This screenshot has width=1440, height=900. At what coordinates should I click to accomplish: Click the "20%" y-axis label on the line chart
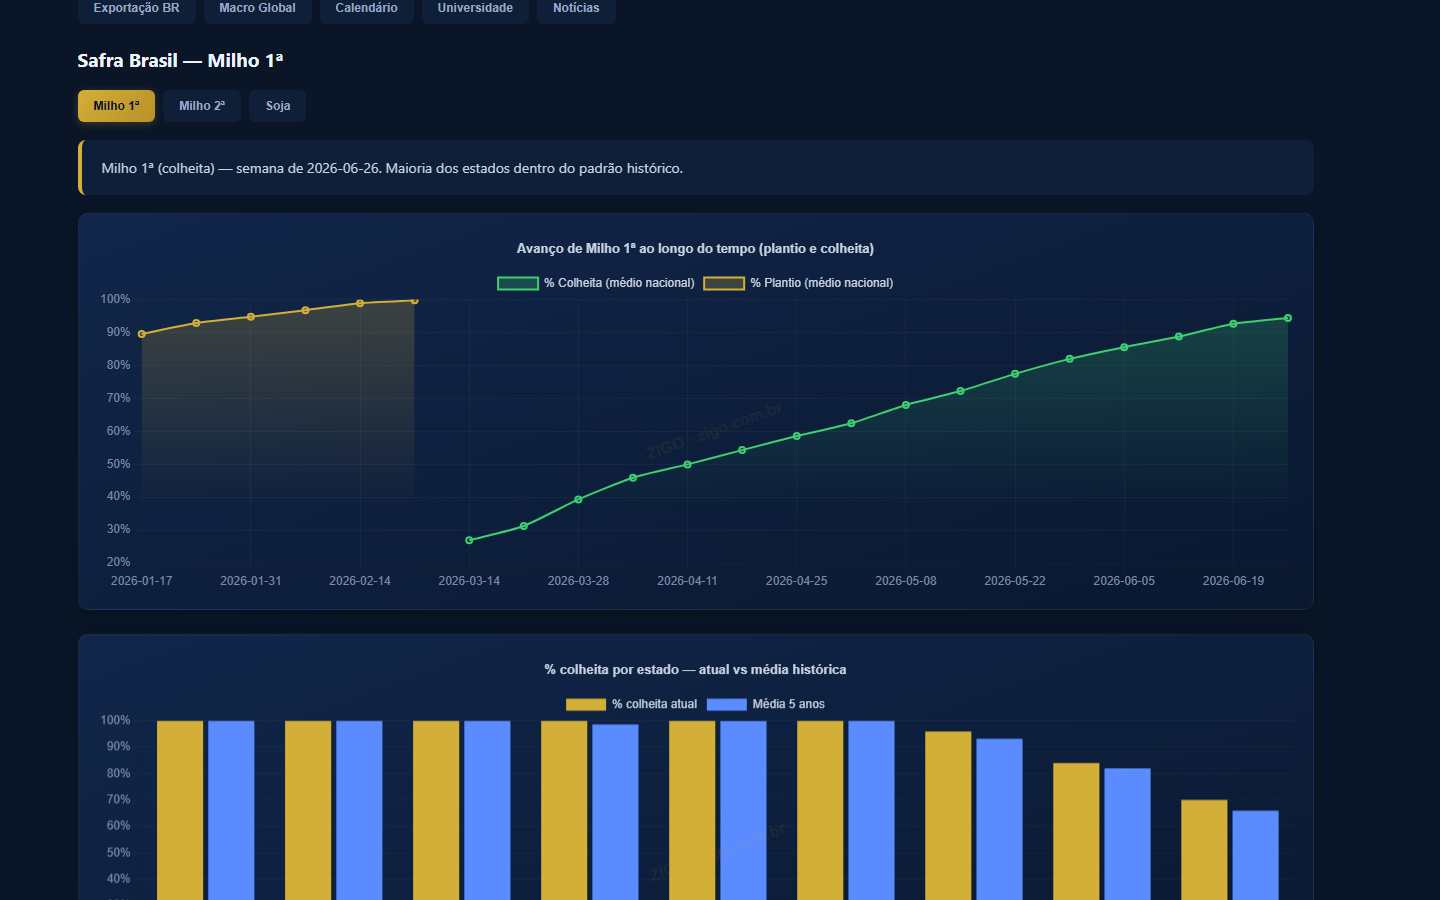tap(118, 562)
